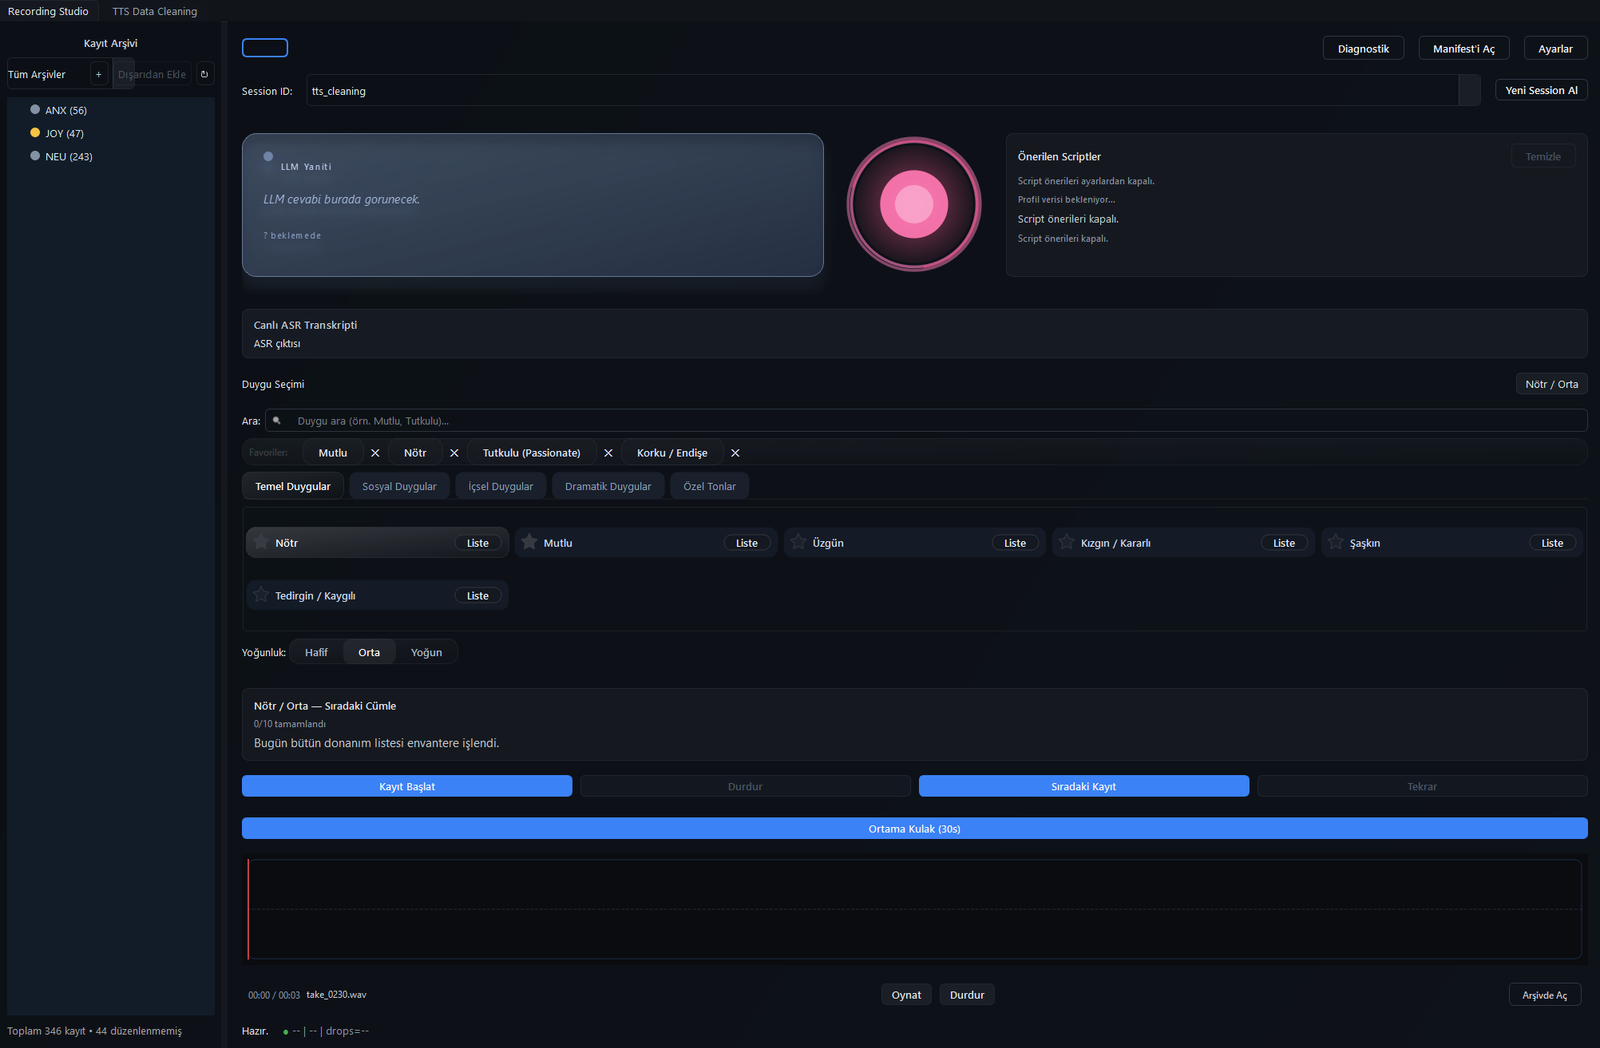The height and width of the screenshot is (1048, 1600).
Task: Open Liste for Kızgın / Kararlı emotion
Action: pyautogui.click(x=1283, y=543)
